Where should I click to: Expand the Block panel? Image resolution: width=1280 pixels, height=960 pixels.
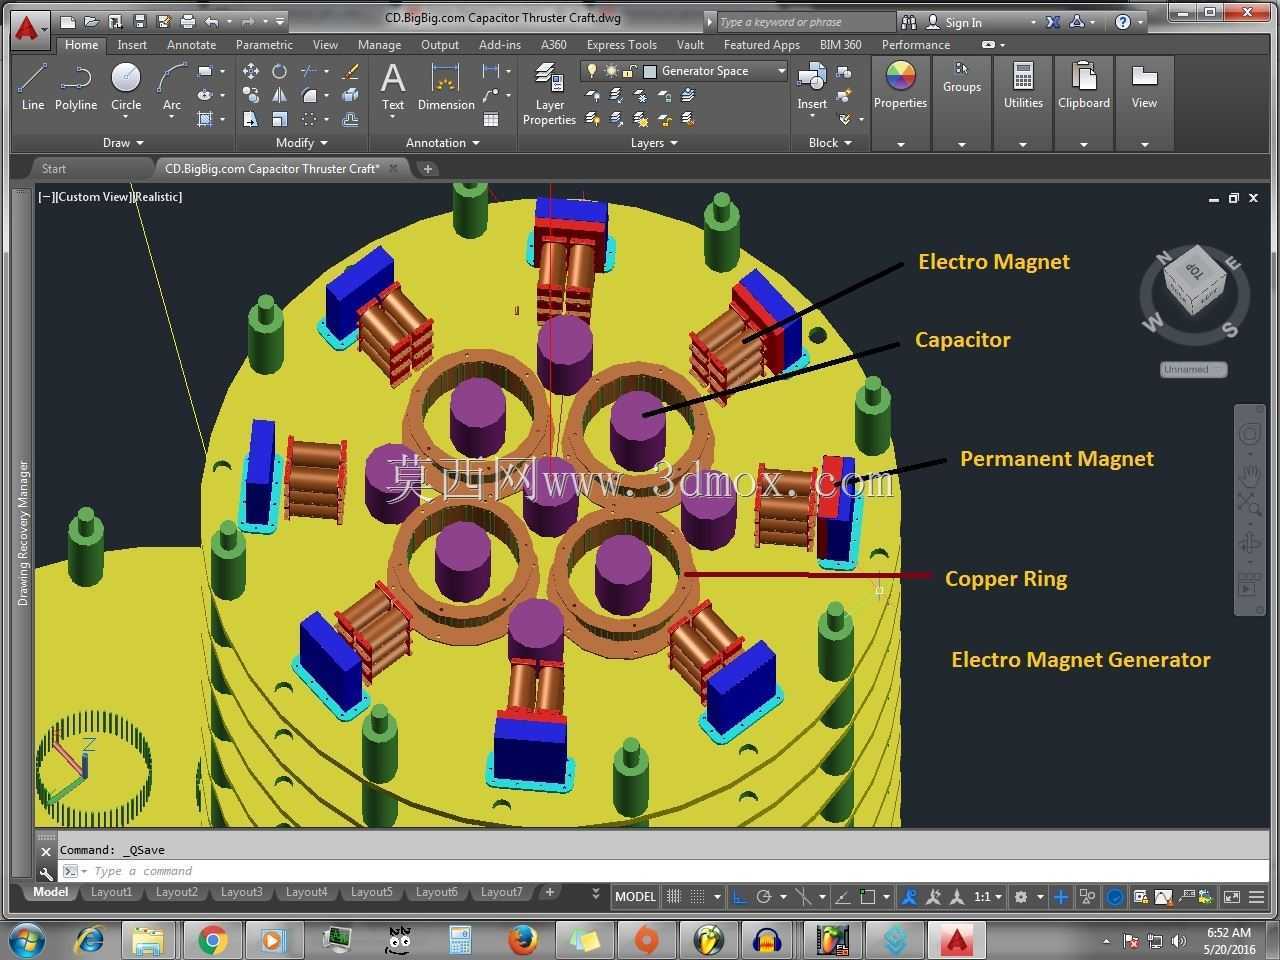(830, 143)
